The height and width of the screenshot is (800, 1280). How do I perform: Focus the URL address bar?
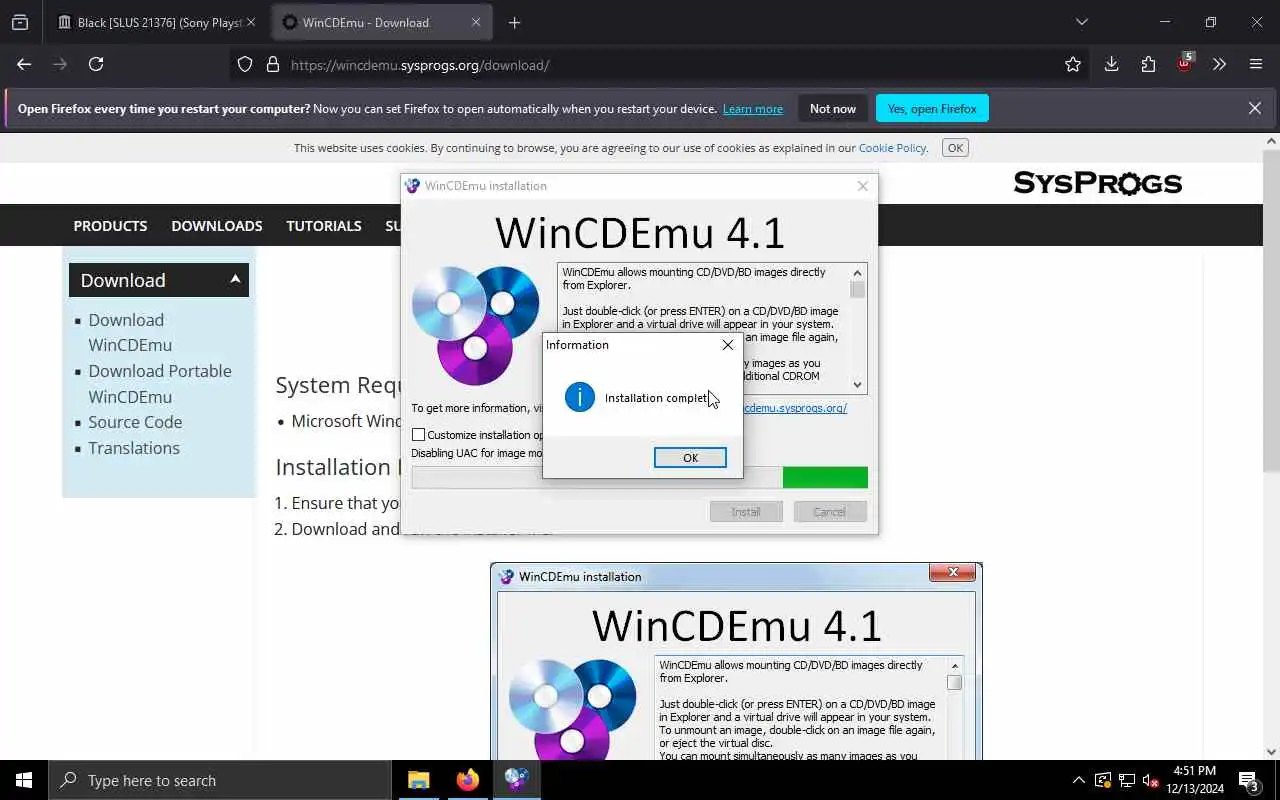pyautogui.click(x=660, y=65)
